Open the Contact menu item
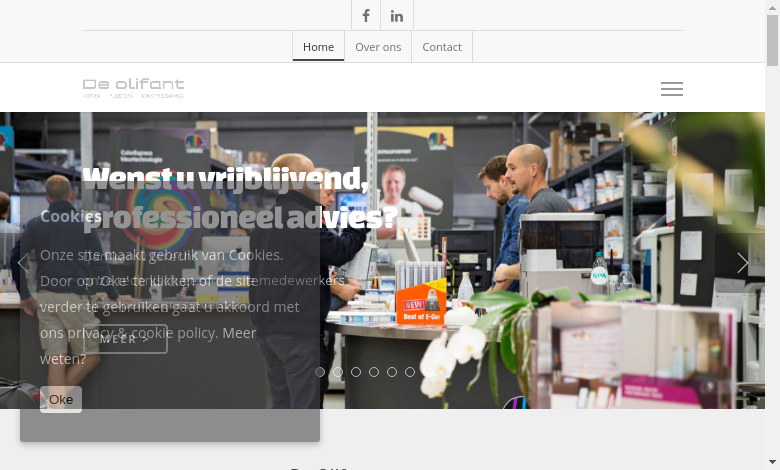780x470 pixels. point(442,47)
